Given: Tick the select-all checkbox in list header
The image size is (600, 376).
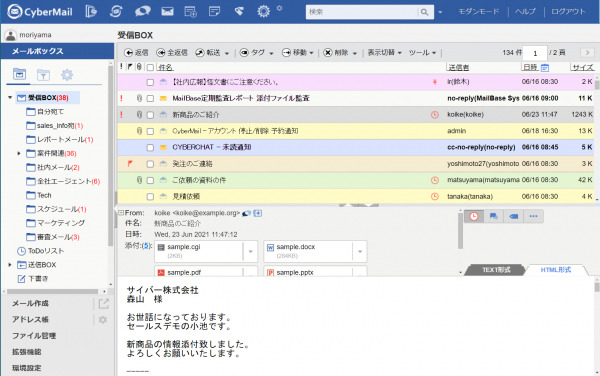Looking at the screenshot, I should pos(150,68).
